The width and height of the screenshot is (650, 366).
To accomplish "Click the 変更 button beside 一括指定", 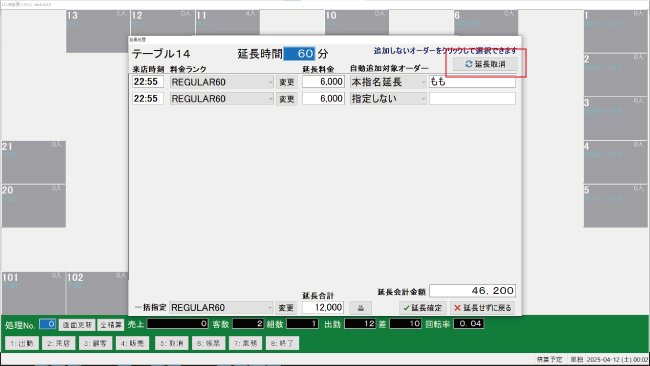I will [286, 308].
